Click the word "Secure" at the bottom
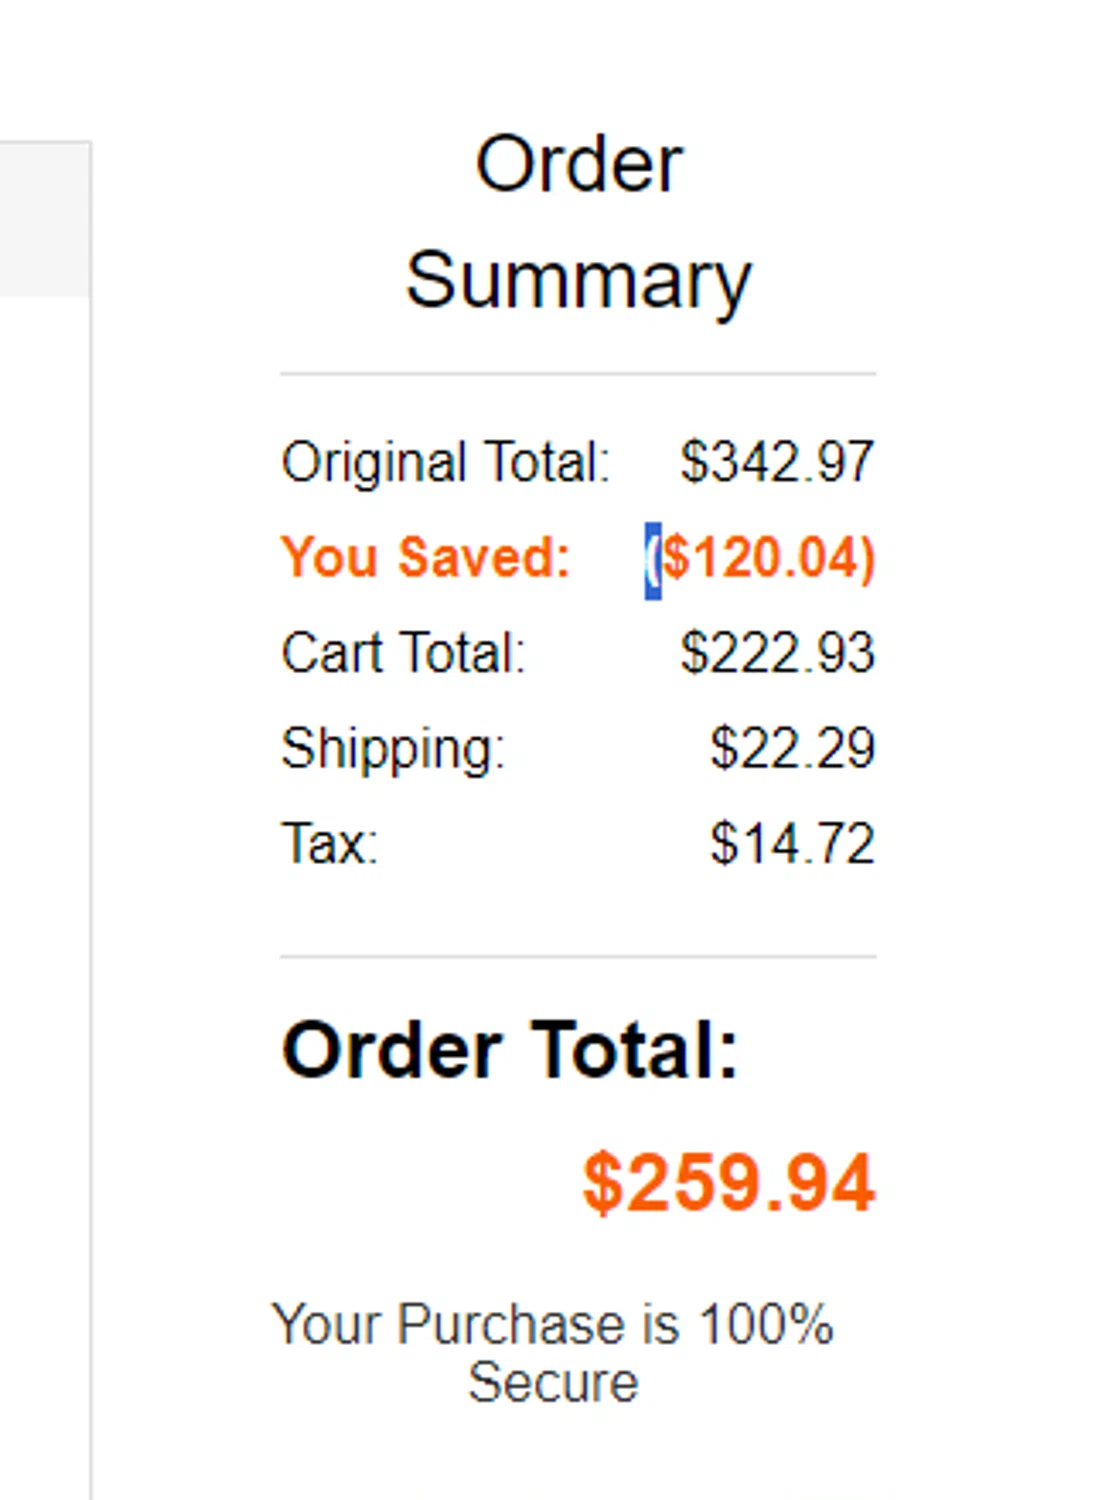1101x1500 pixels. [x=552, y=1383]
